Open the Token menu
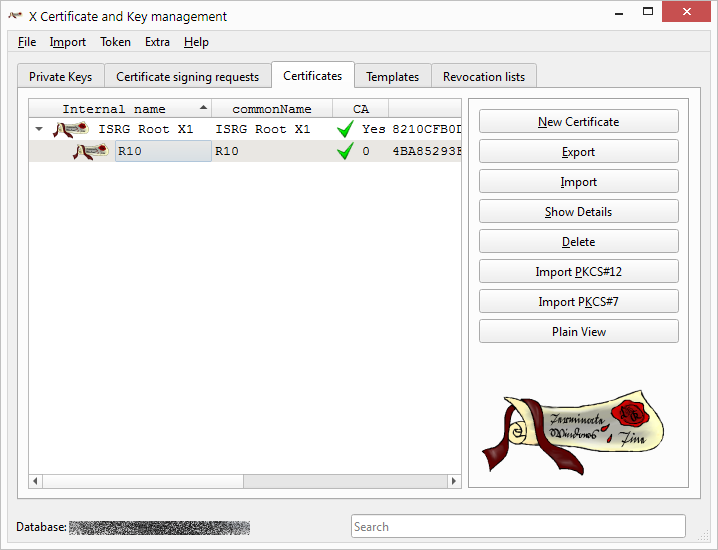Viewport: 718px width, 550px height. pyautogui.click(x=115, y=42)
